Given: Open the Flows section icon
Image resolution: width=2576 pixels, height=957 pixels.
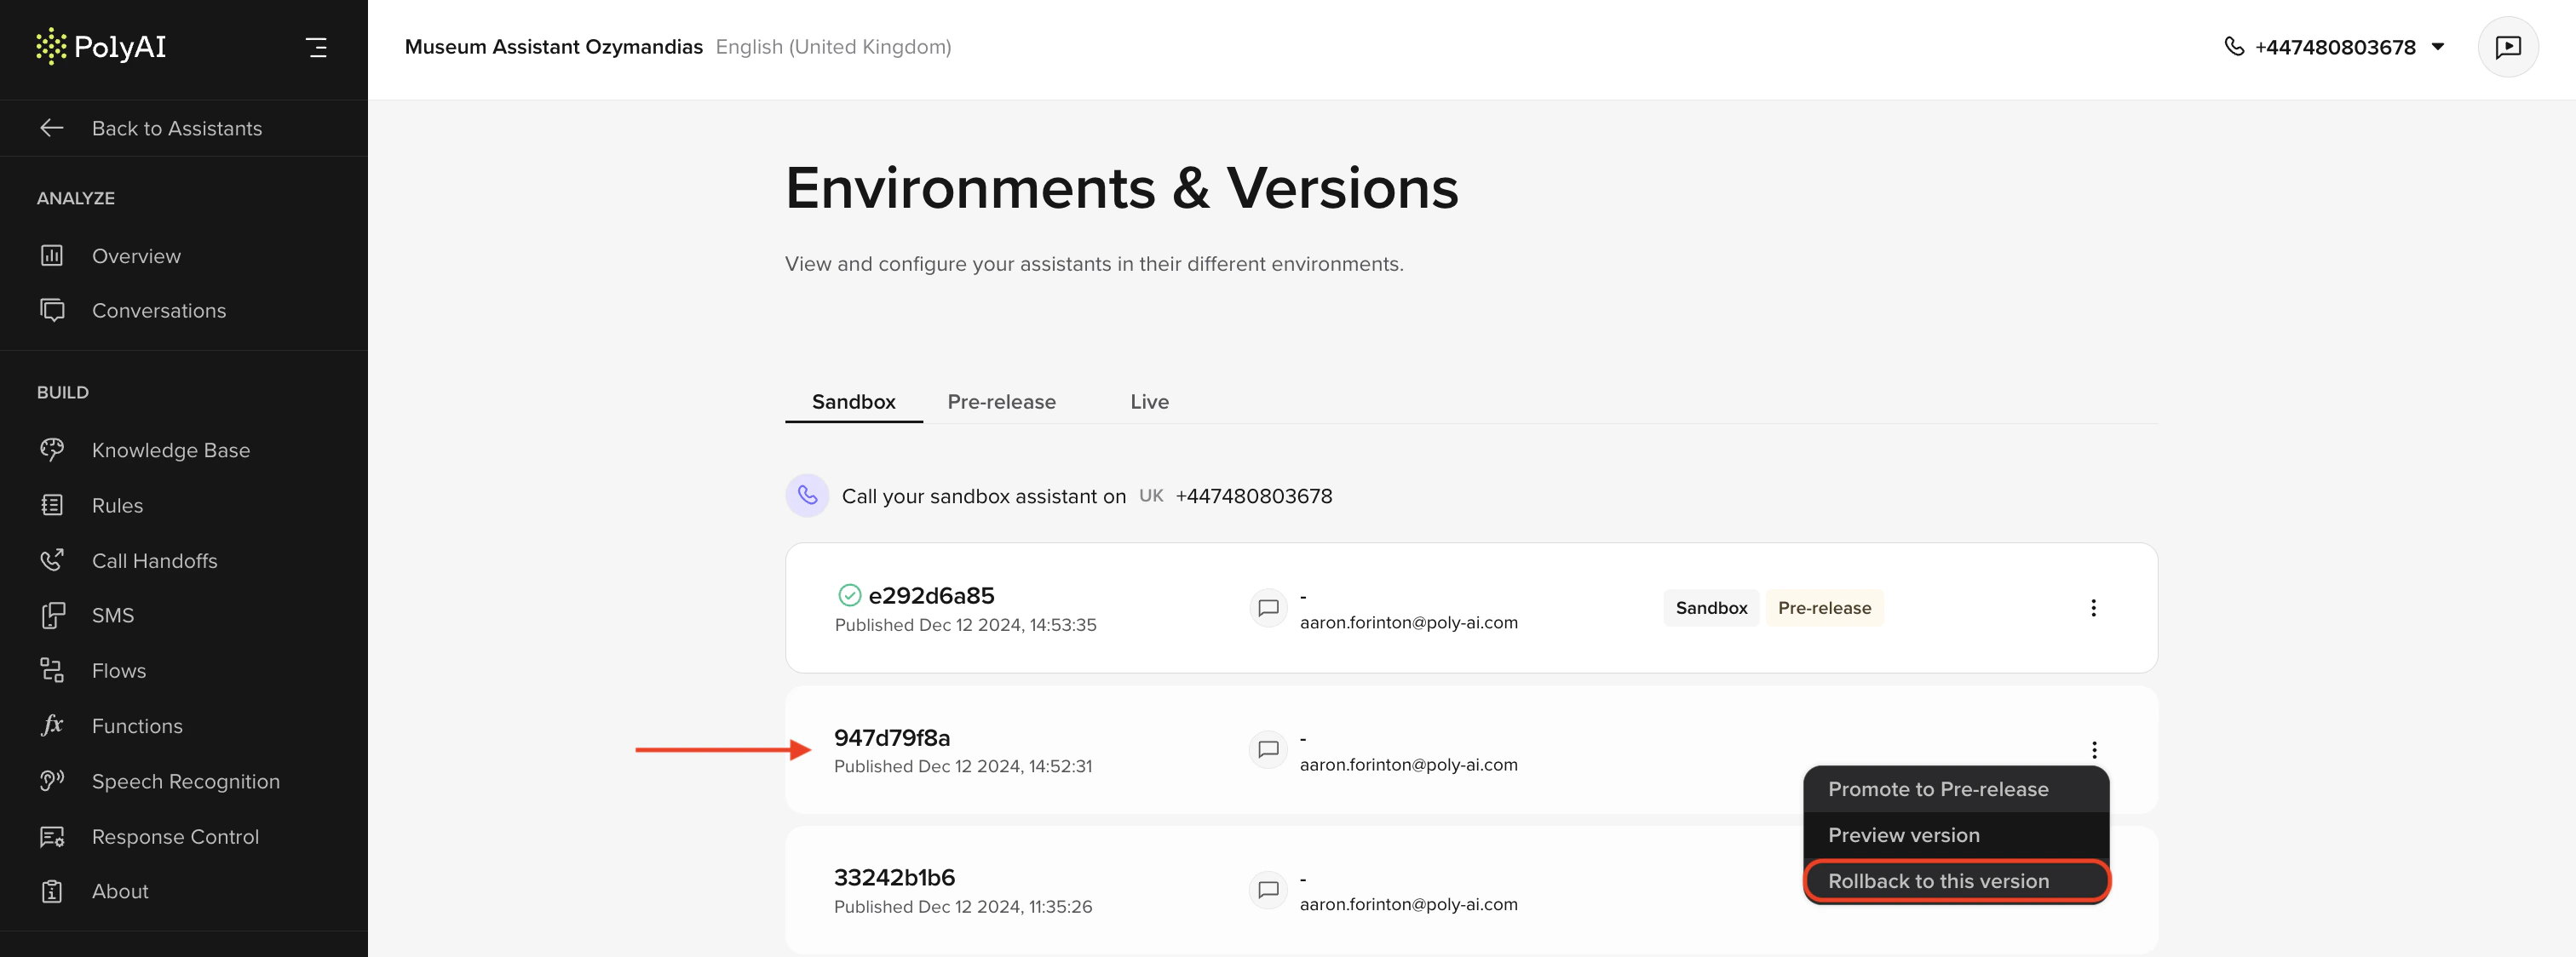Looking at the screenshot, I should coord(52,670).
